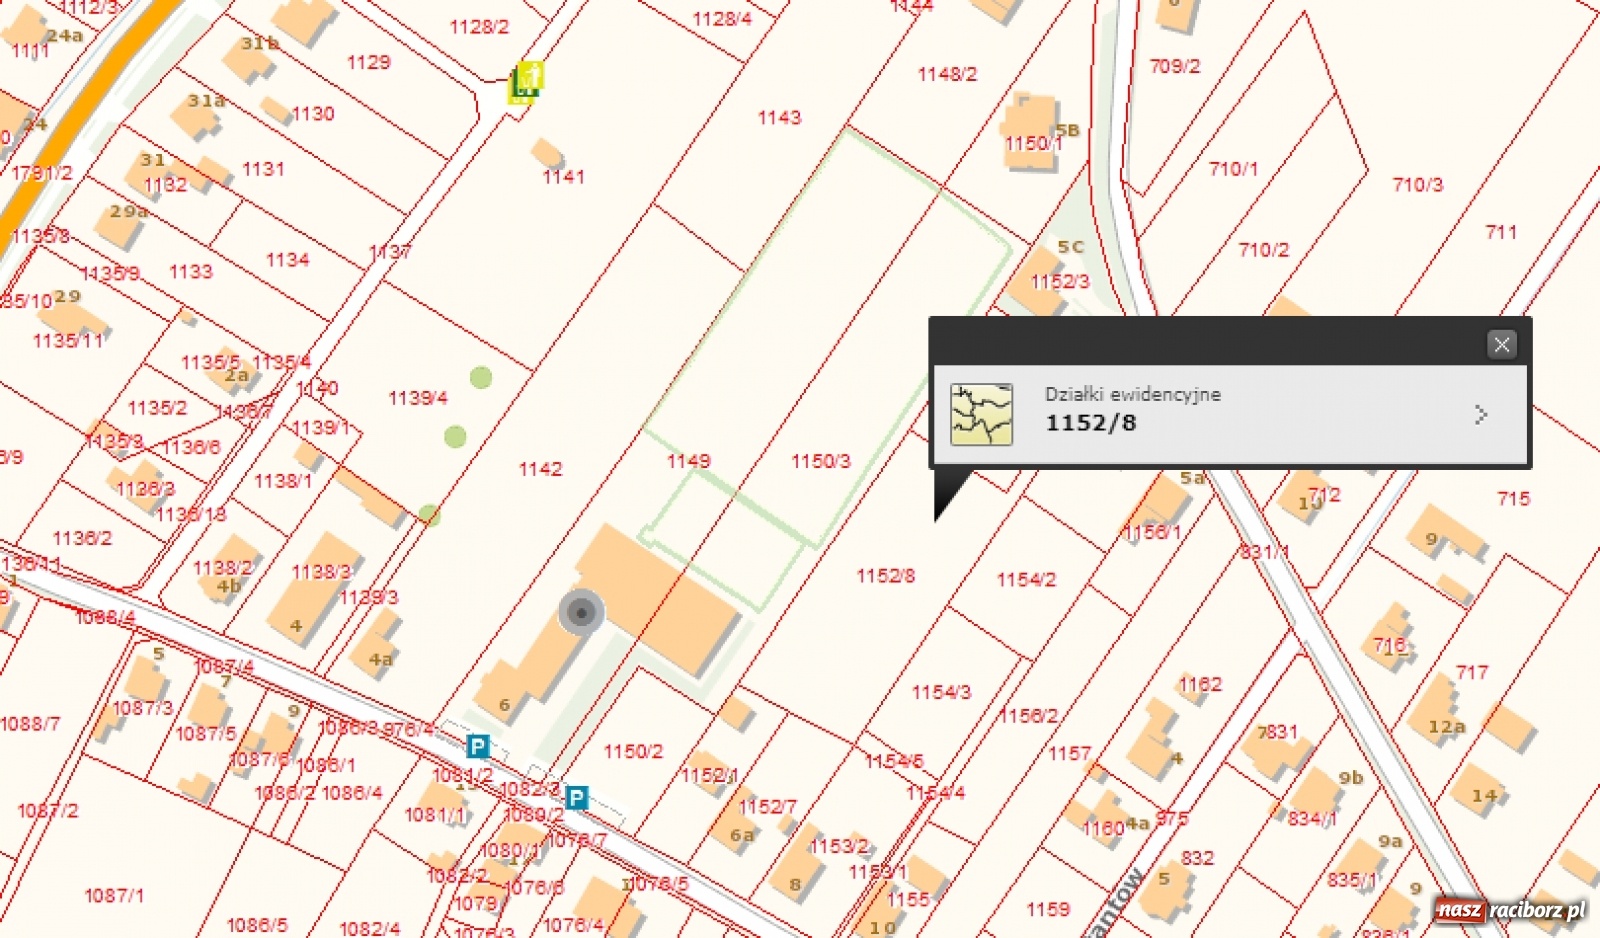Click the nasz raciborz.pl watermark logo

[x=1510, y=910]
